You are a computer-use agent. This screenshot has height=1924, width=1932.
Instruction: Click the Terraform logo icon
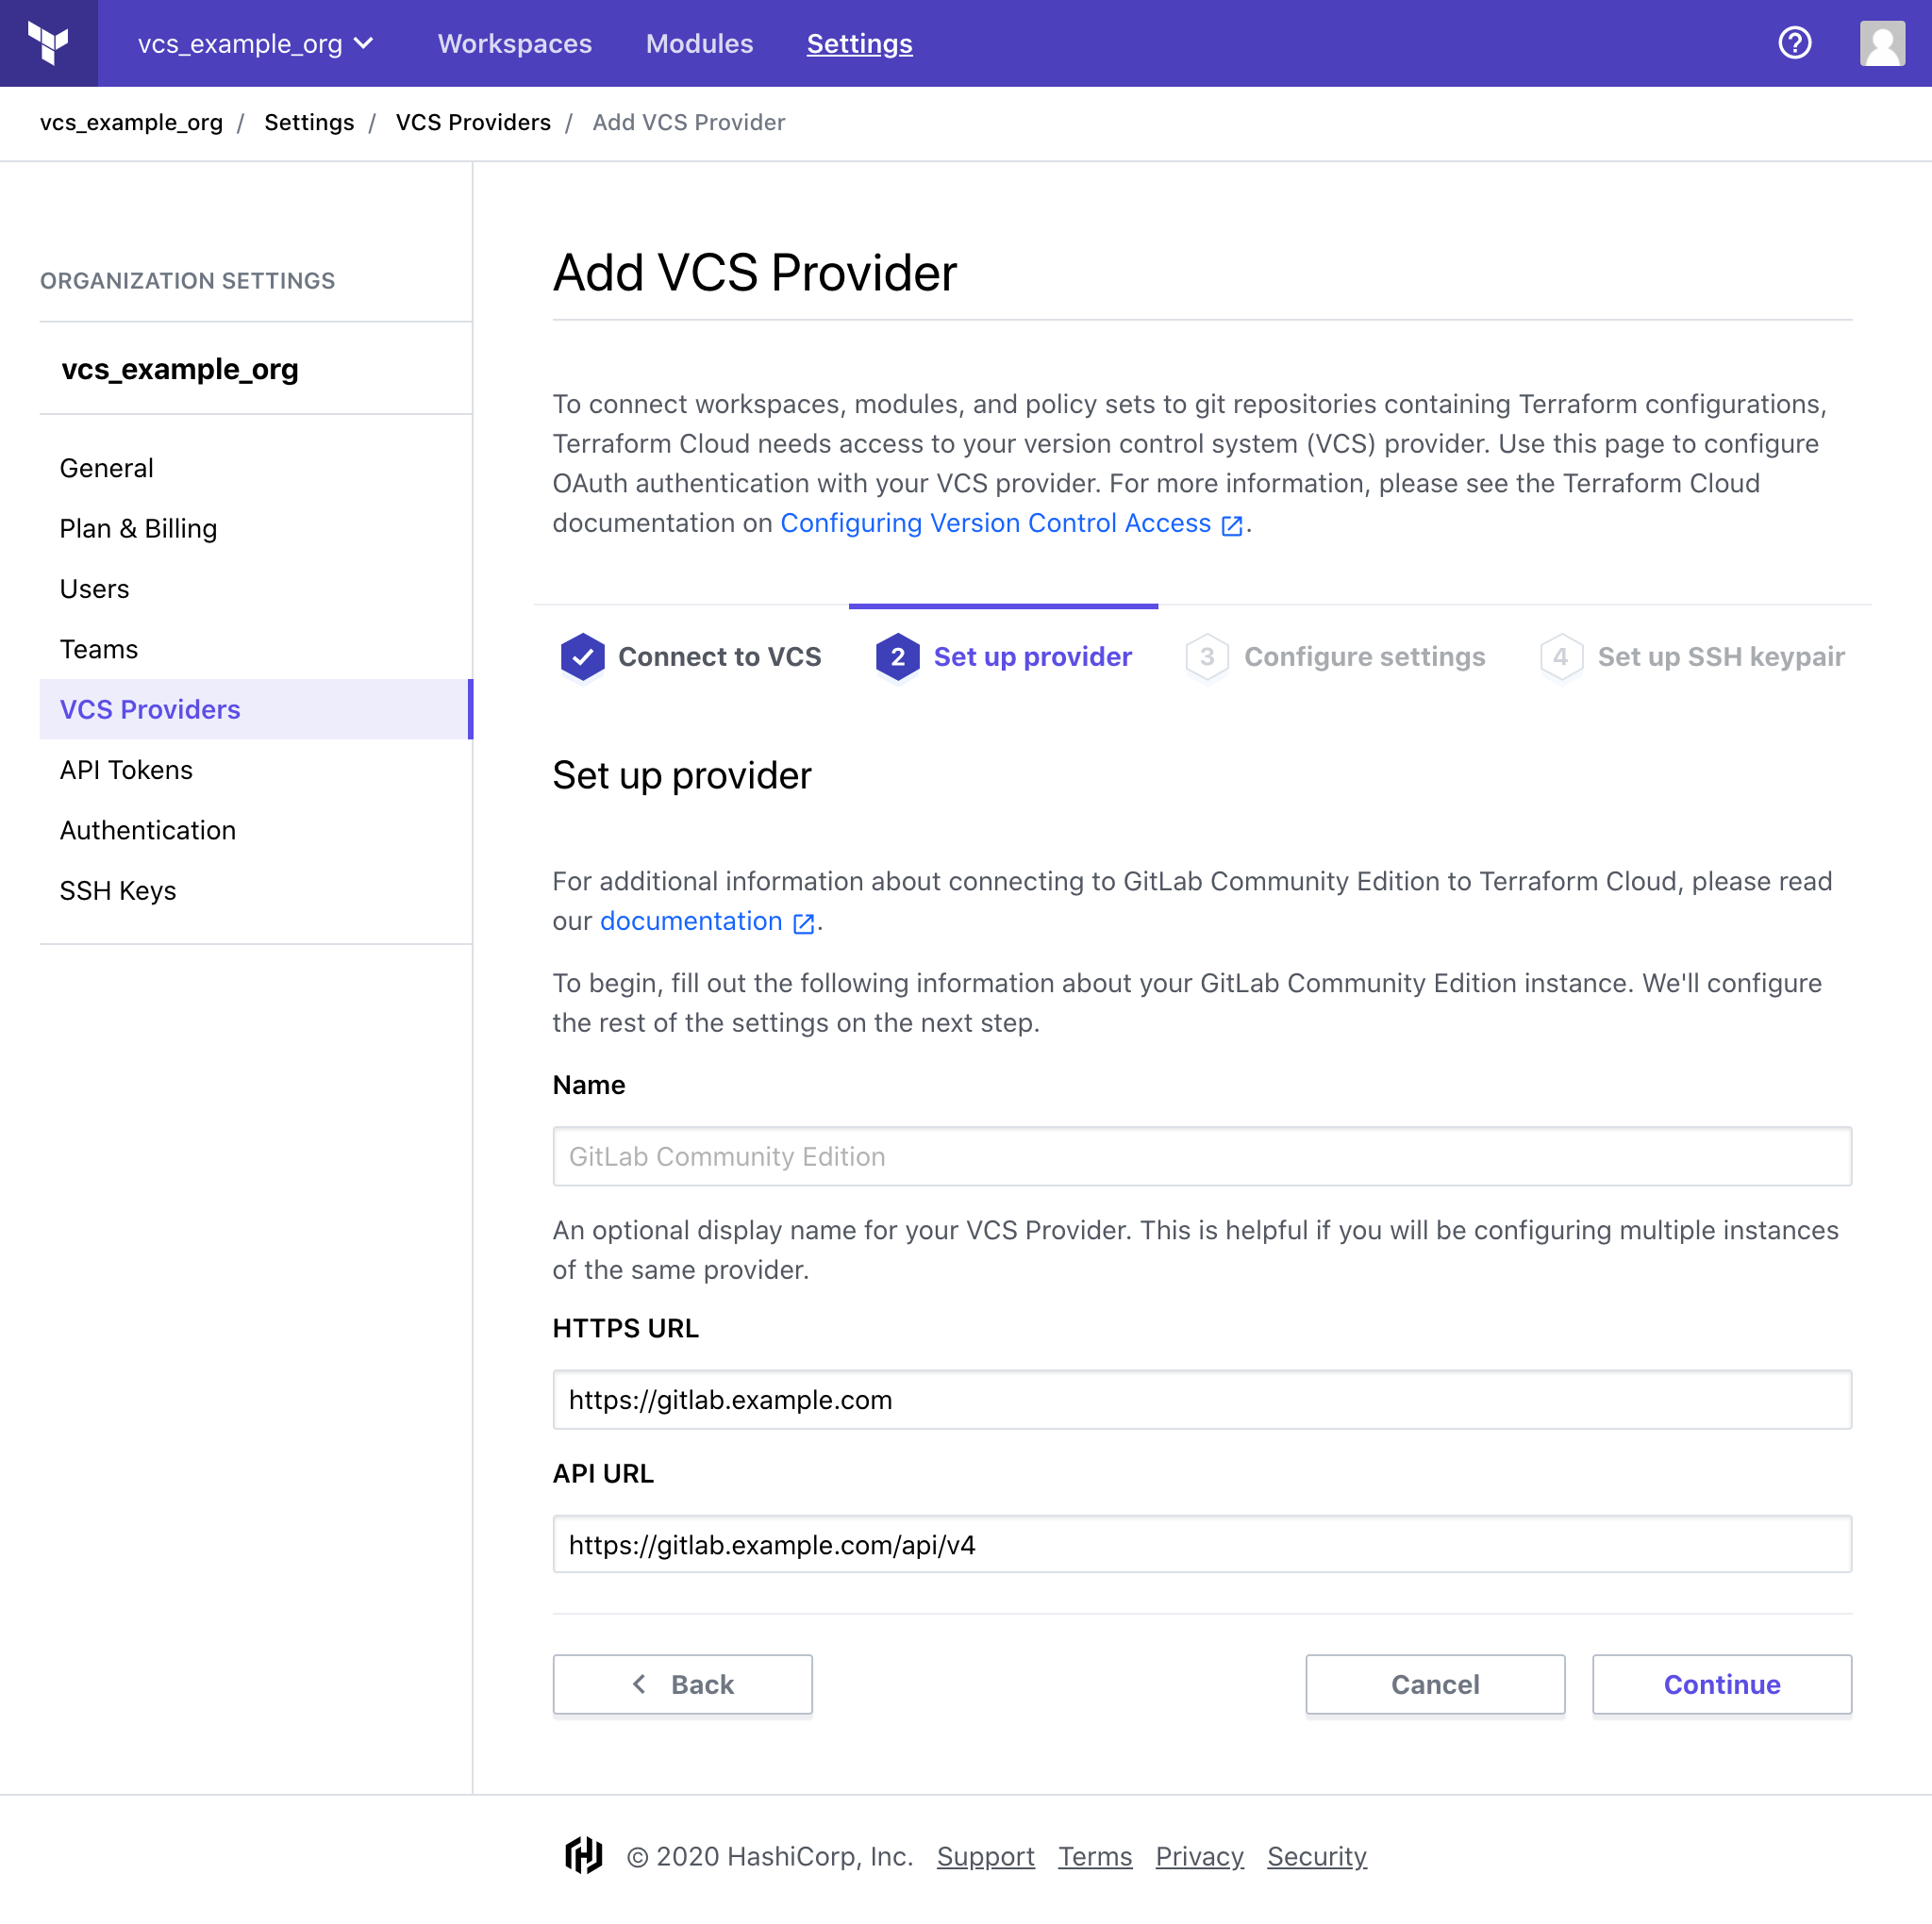tap(48, 43)
